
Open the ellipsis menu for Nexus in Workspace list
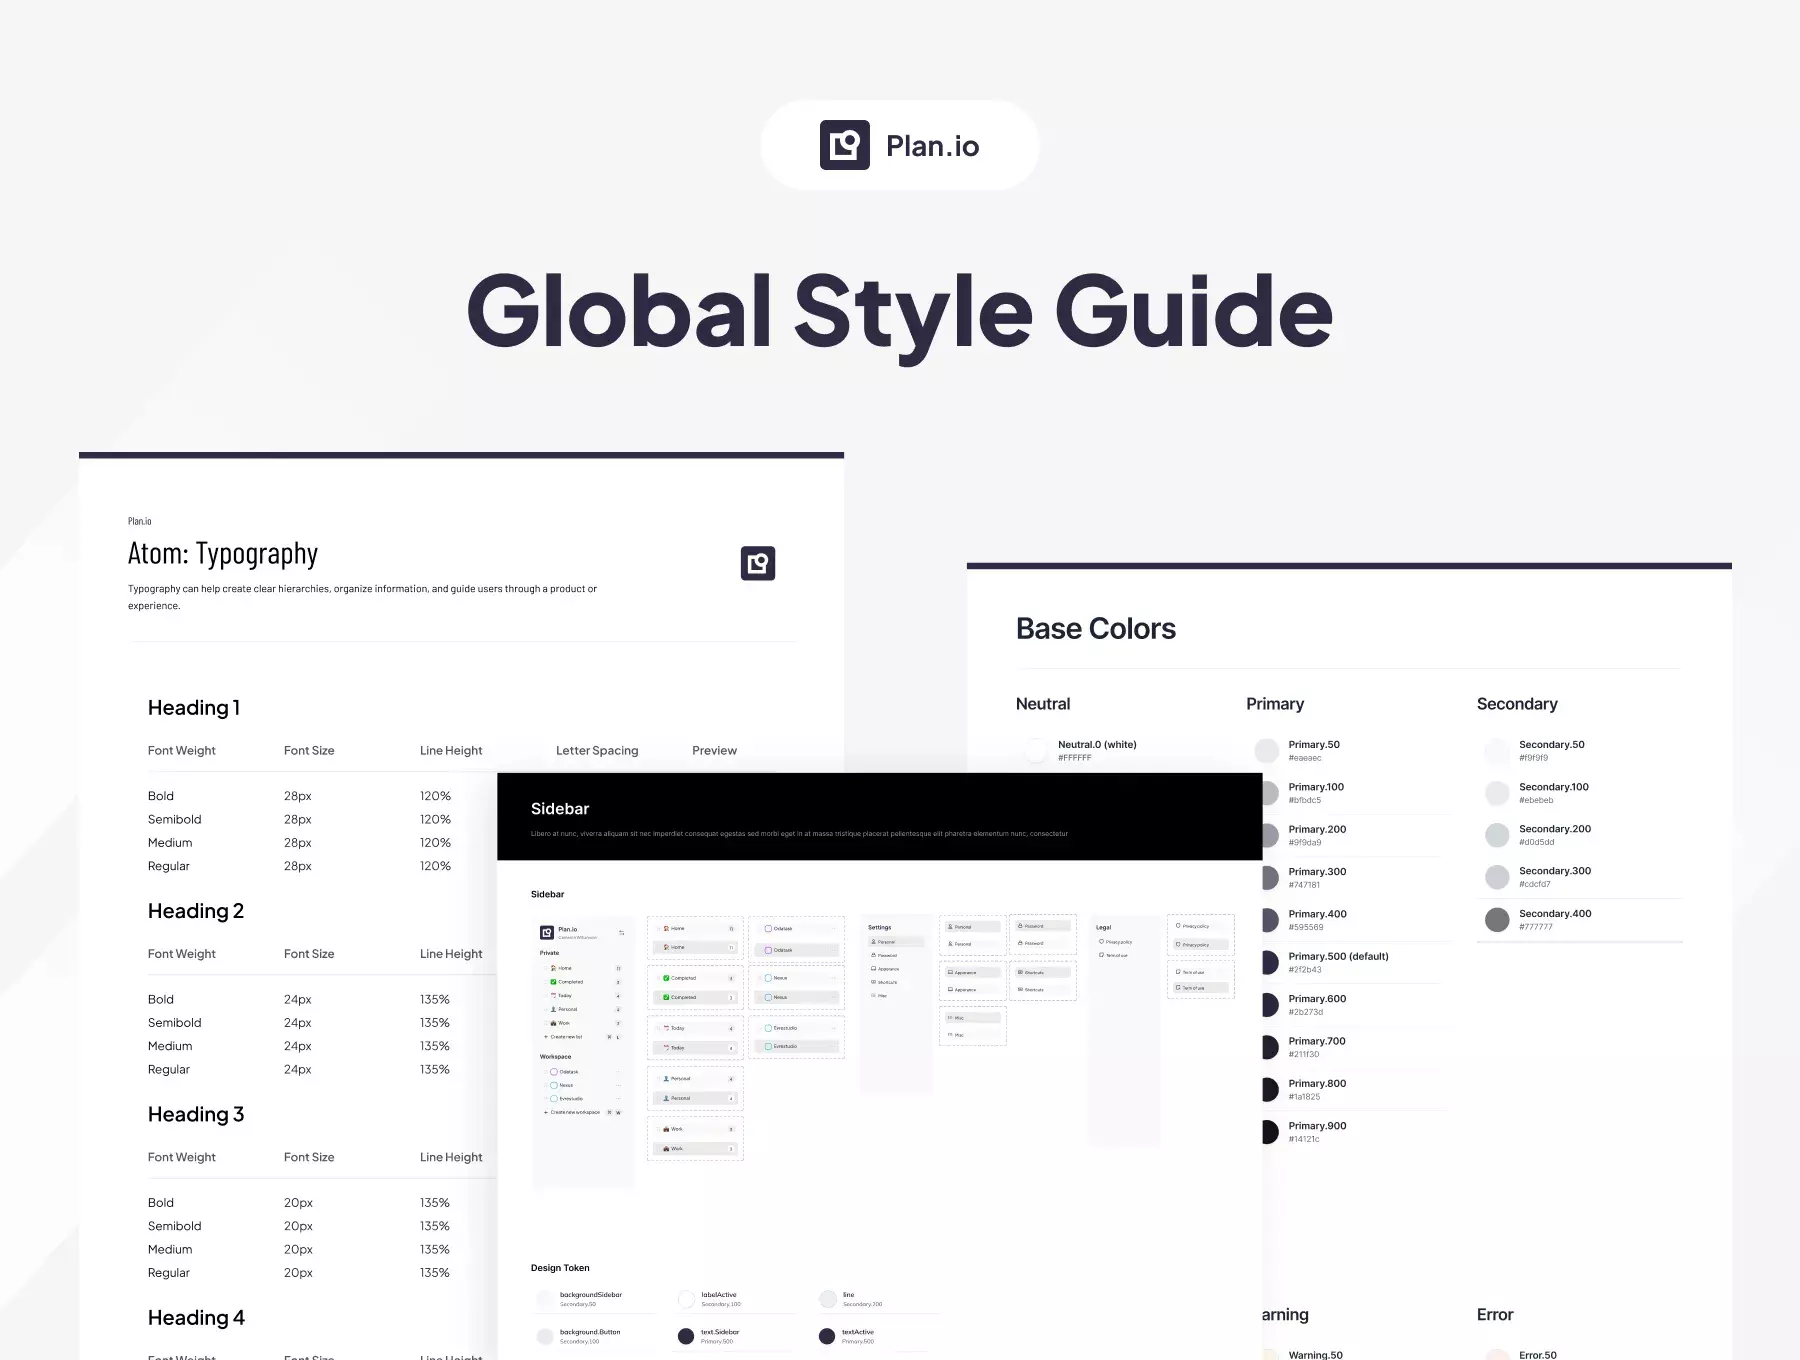tap(618, 1085)
